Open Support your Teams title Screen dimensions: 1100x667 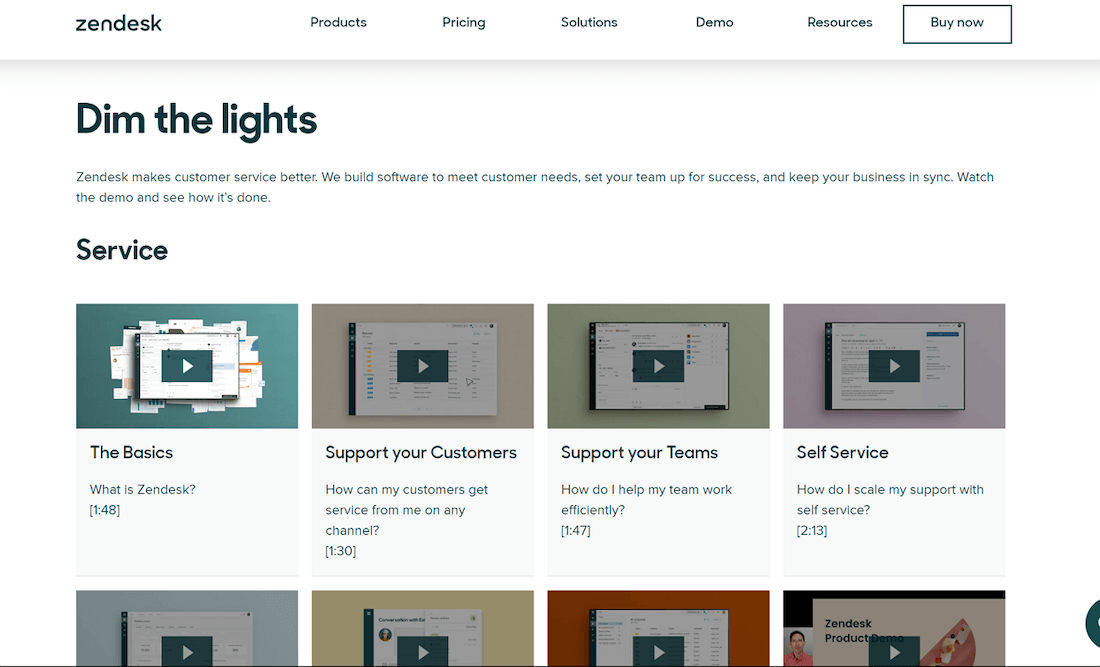pos(639,453)
